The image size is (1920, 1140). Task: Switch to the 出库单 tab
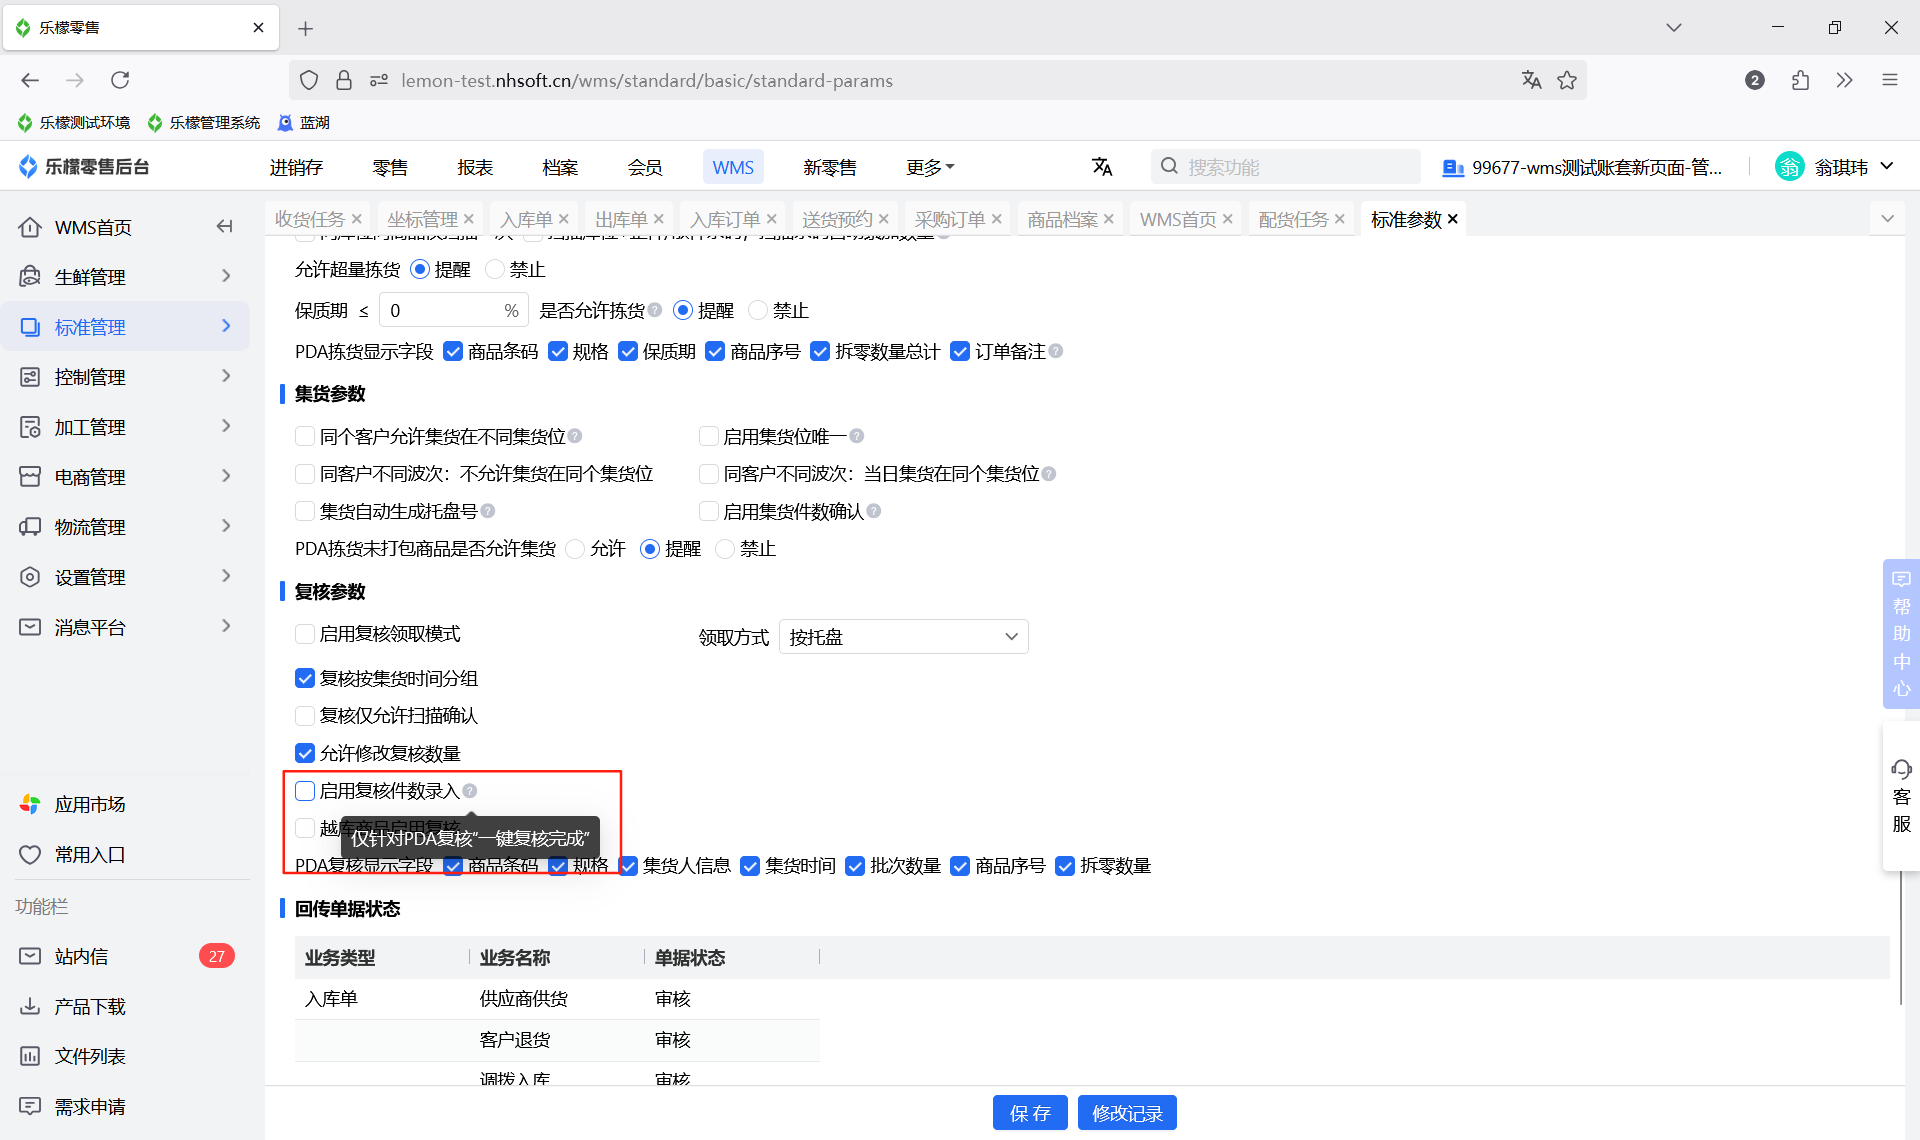(x=621, y=219)
